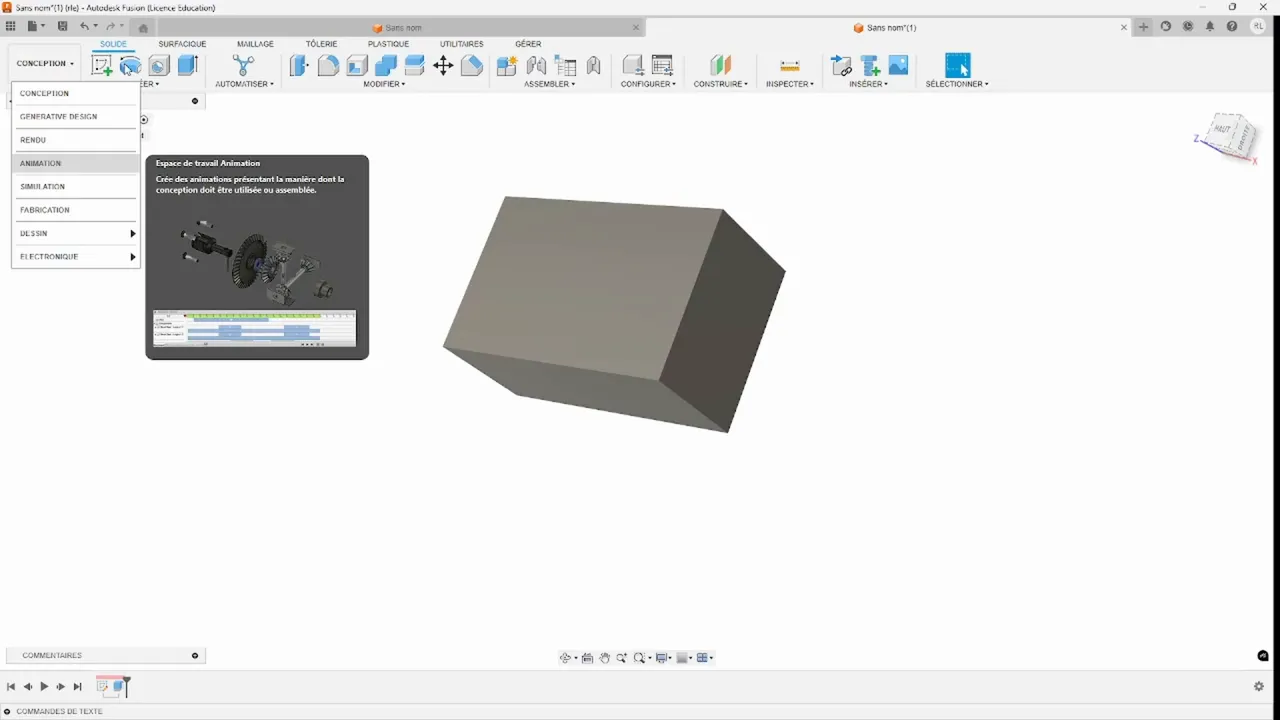
Task: Click the RL user profile button
Action: (x=1258, y=27)
